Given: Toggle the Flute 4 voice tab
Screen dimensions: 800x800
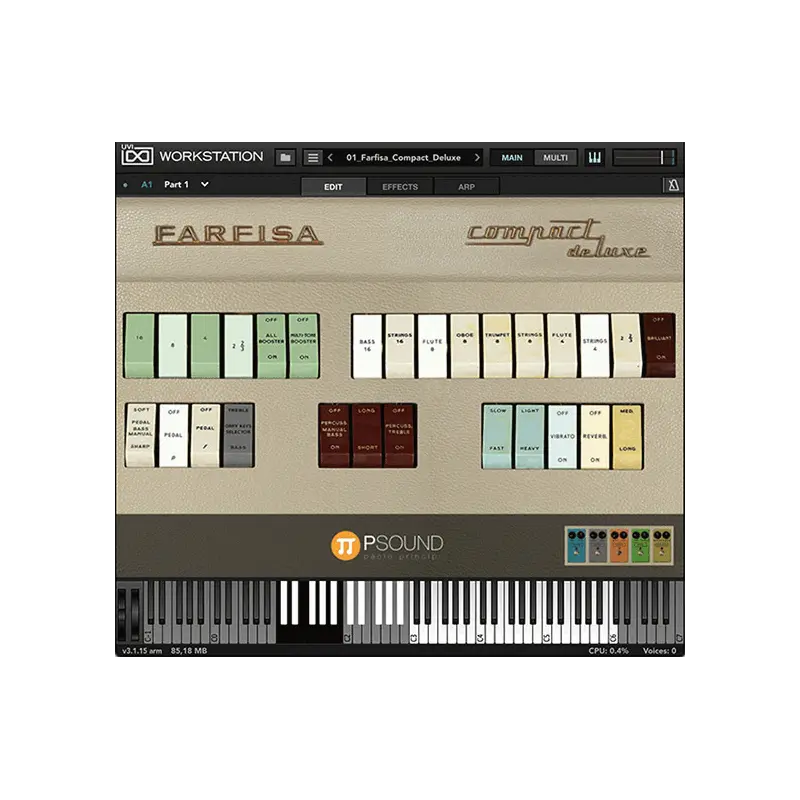Looking at the screenshot, I should pos(562,346).
